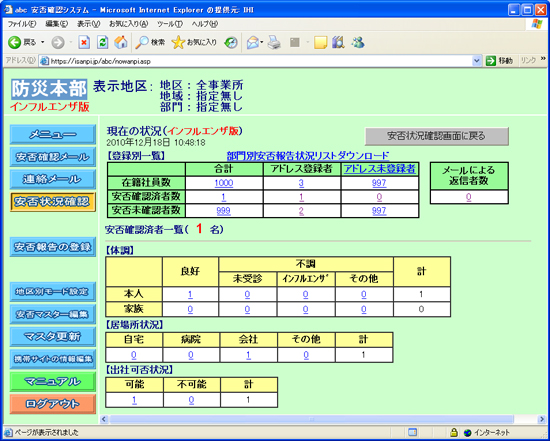
Task: Click the メニュー sidebar button
Action: [x=53, y=135]
